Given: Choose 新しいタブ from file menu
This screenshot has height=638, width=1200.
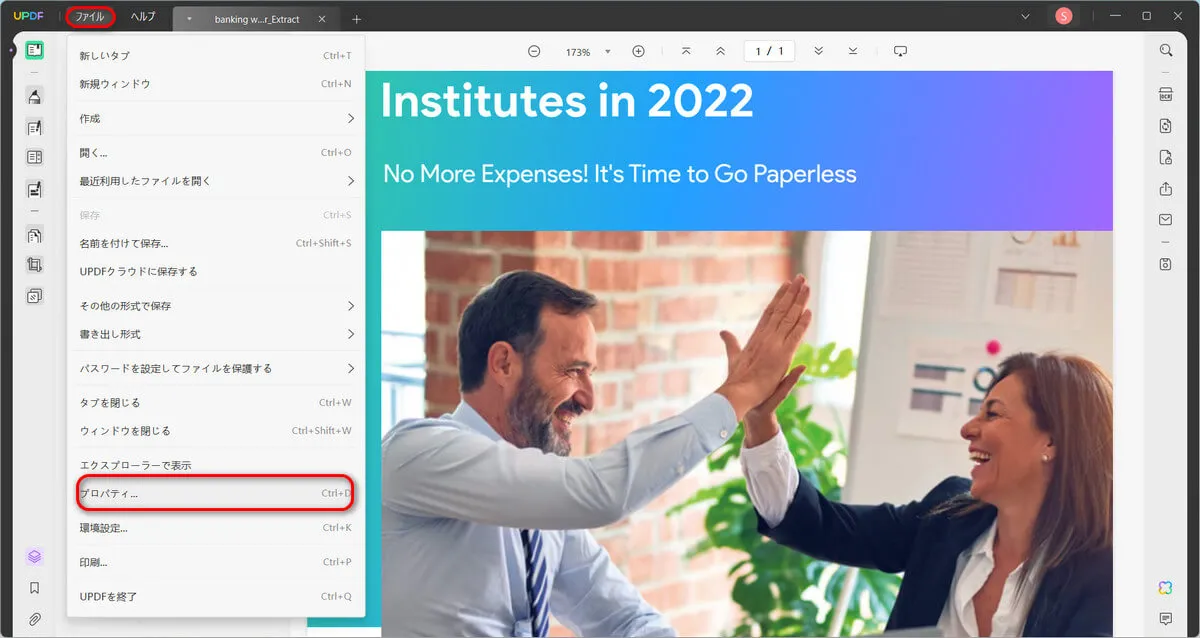Looking at the screenshot, I should pyautogui.click(x=217, y=56).
